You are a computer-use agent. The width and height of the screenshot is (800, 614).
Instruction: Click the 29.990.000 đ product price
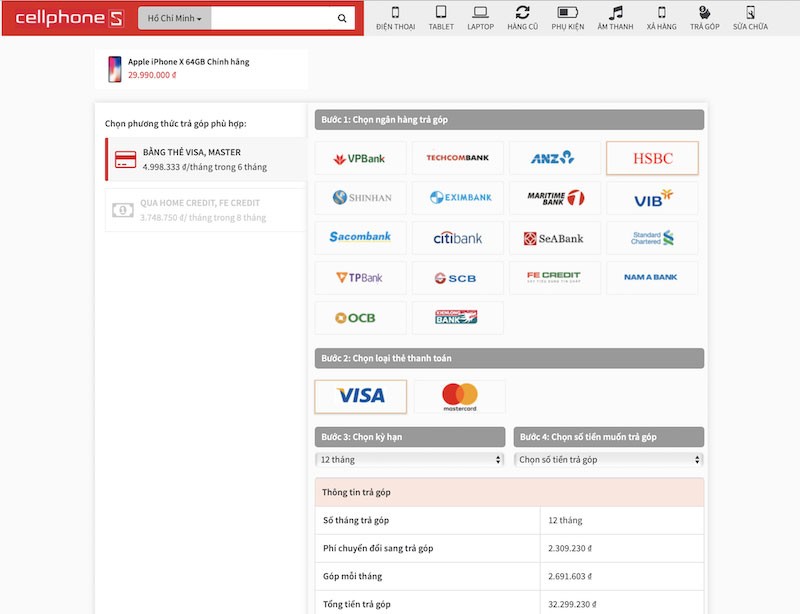tap(152, 75)
